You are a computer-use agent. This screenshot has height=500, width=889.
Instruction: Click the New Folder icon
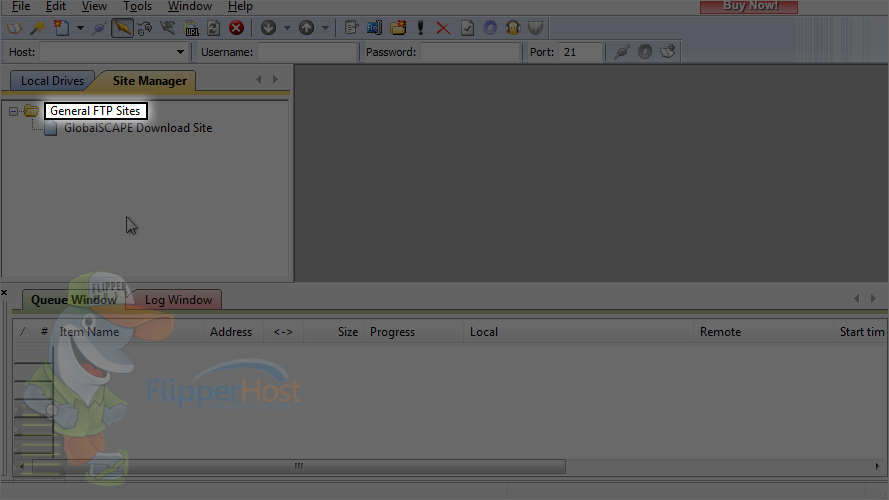pyautogui.click(x=398, y=28)
